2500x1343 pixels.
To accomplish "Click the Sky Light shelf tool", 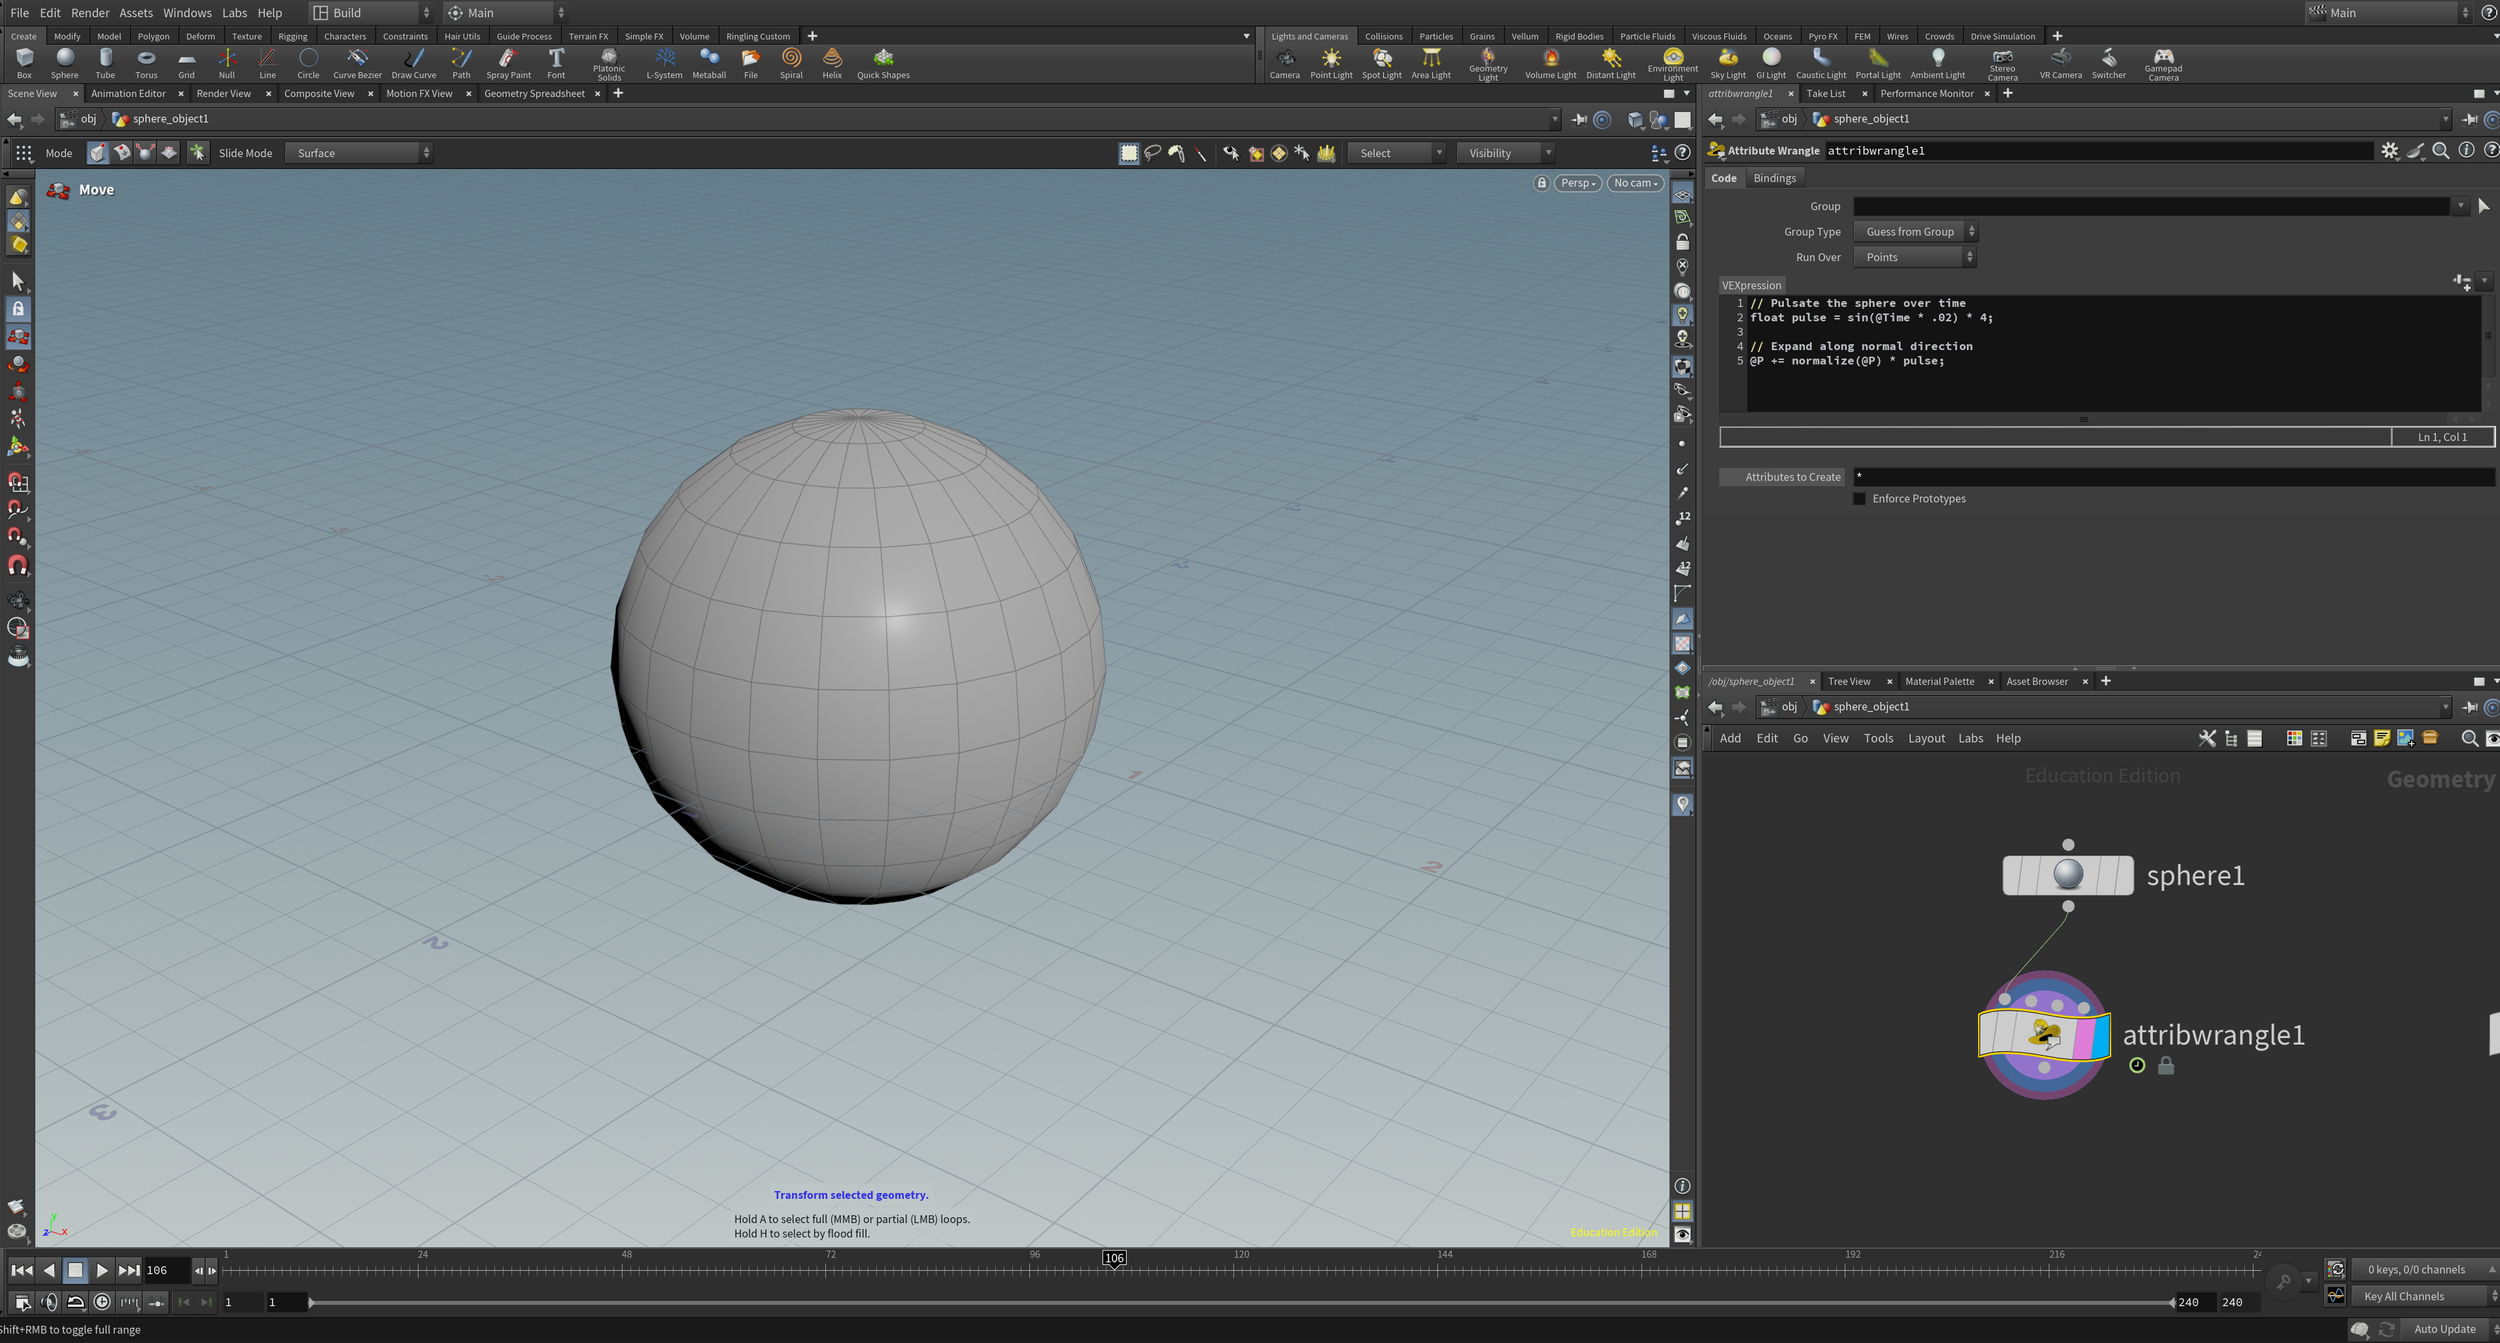I will point(1727,63).
